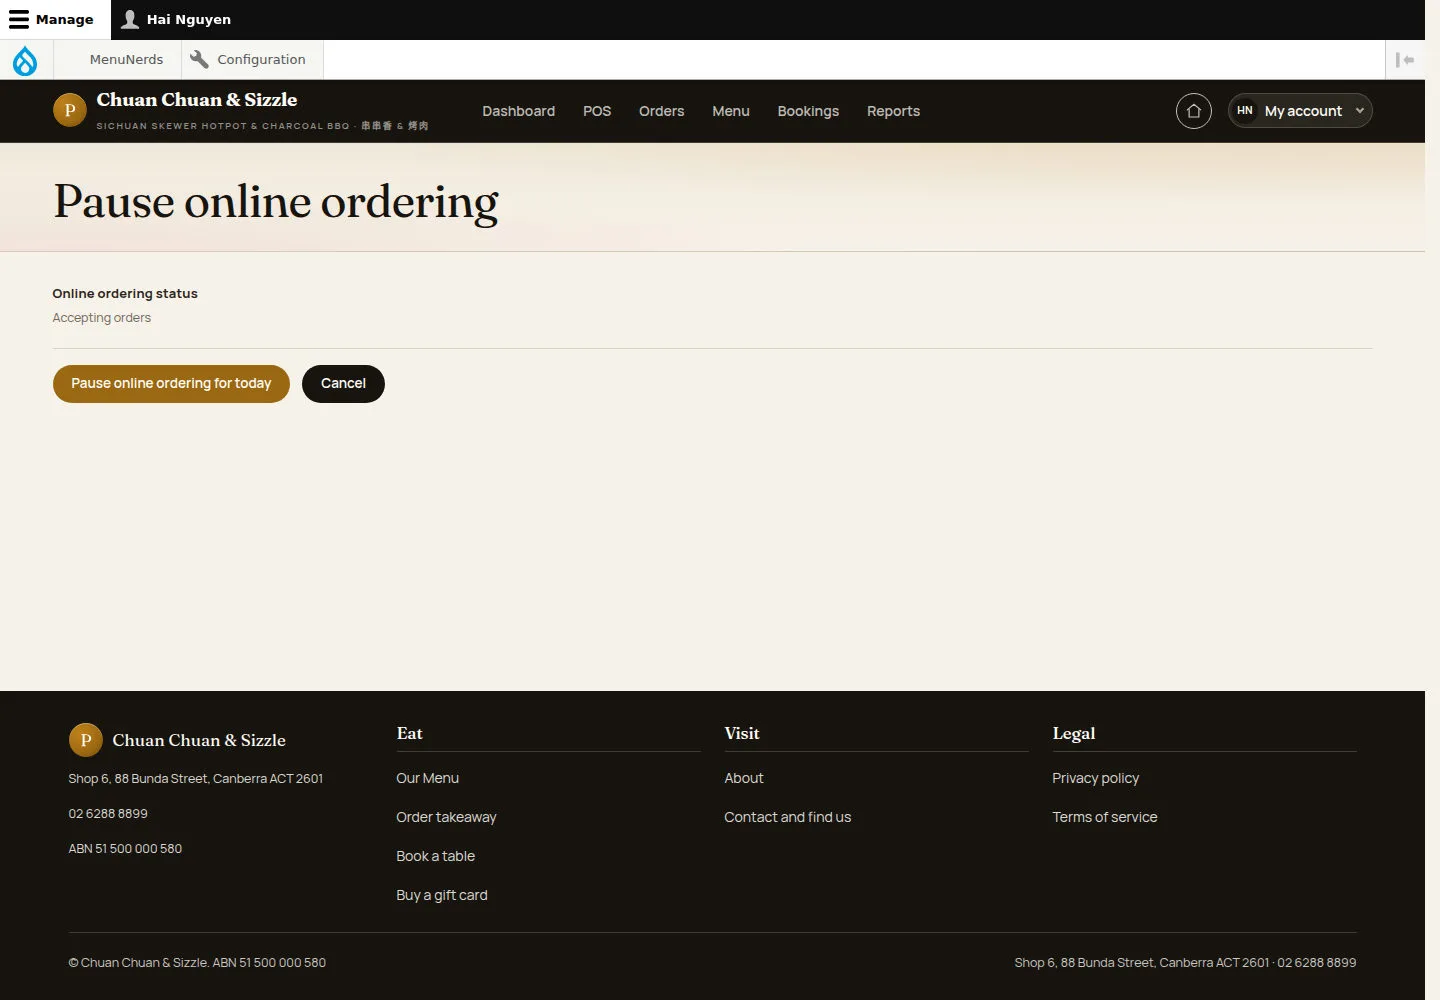Open the Our Menu footer link

[x=427, y=778]
